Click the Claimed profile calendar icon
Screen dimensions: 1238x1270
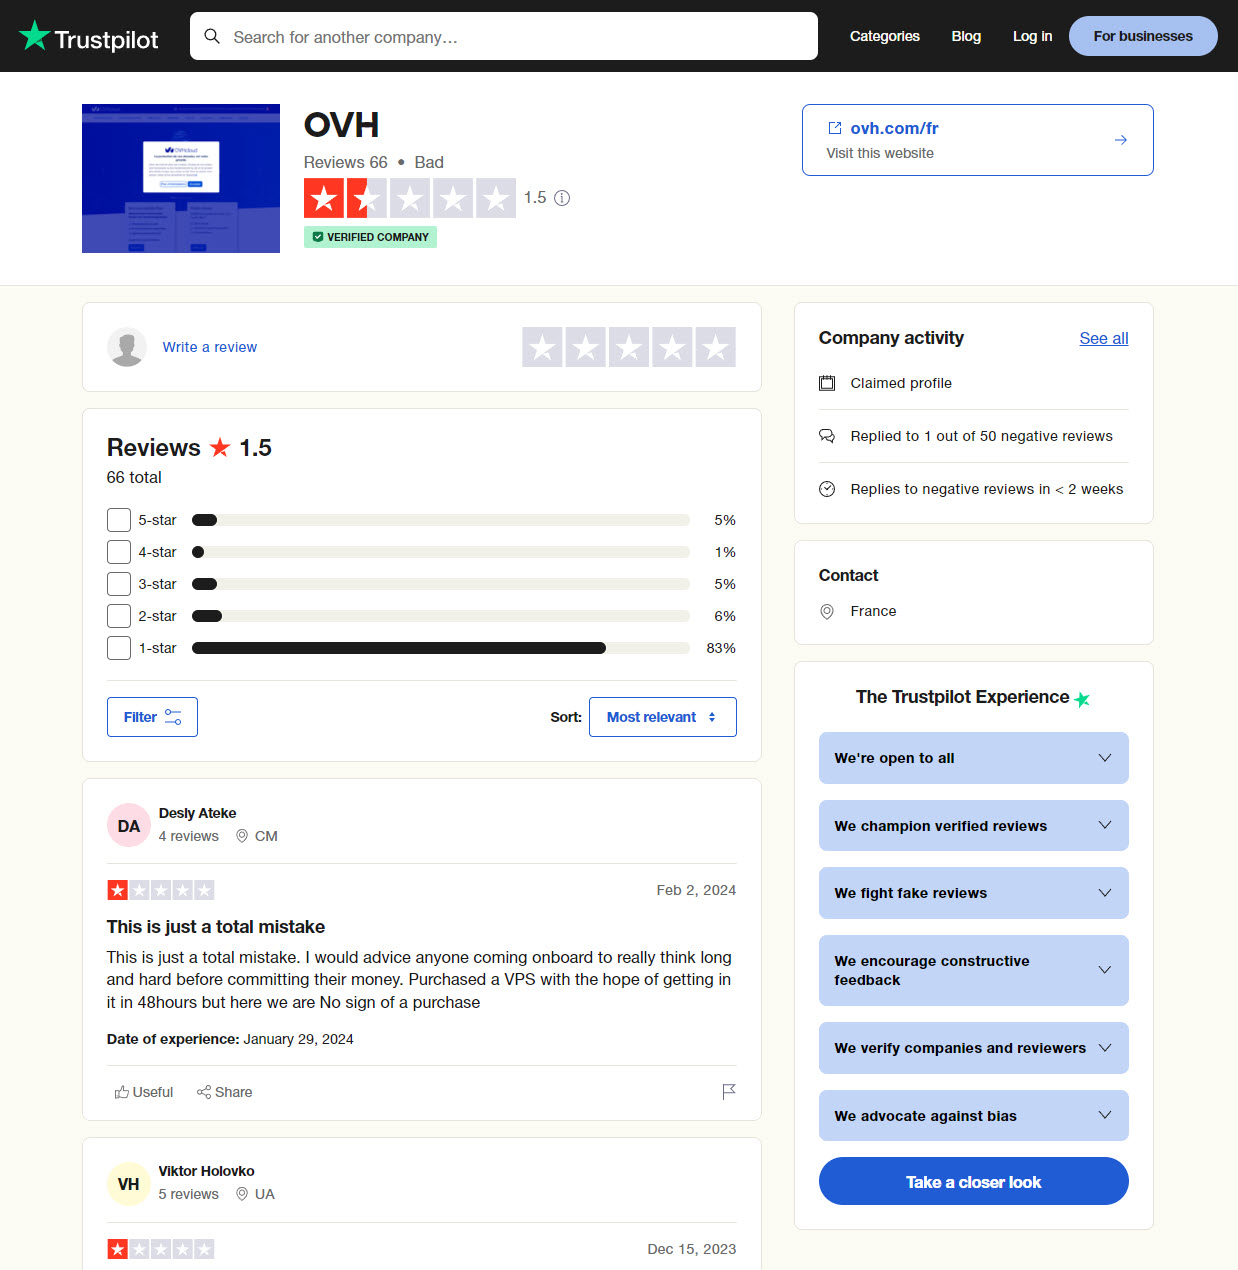pyautogui.click(x=827, y=383)
